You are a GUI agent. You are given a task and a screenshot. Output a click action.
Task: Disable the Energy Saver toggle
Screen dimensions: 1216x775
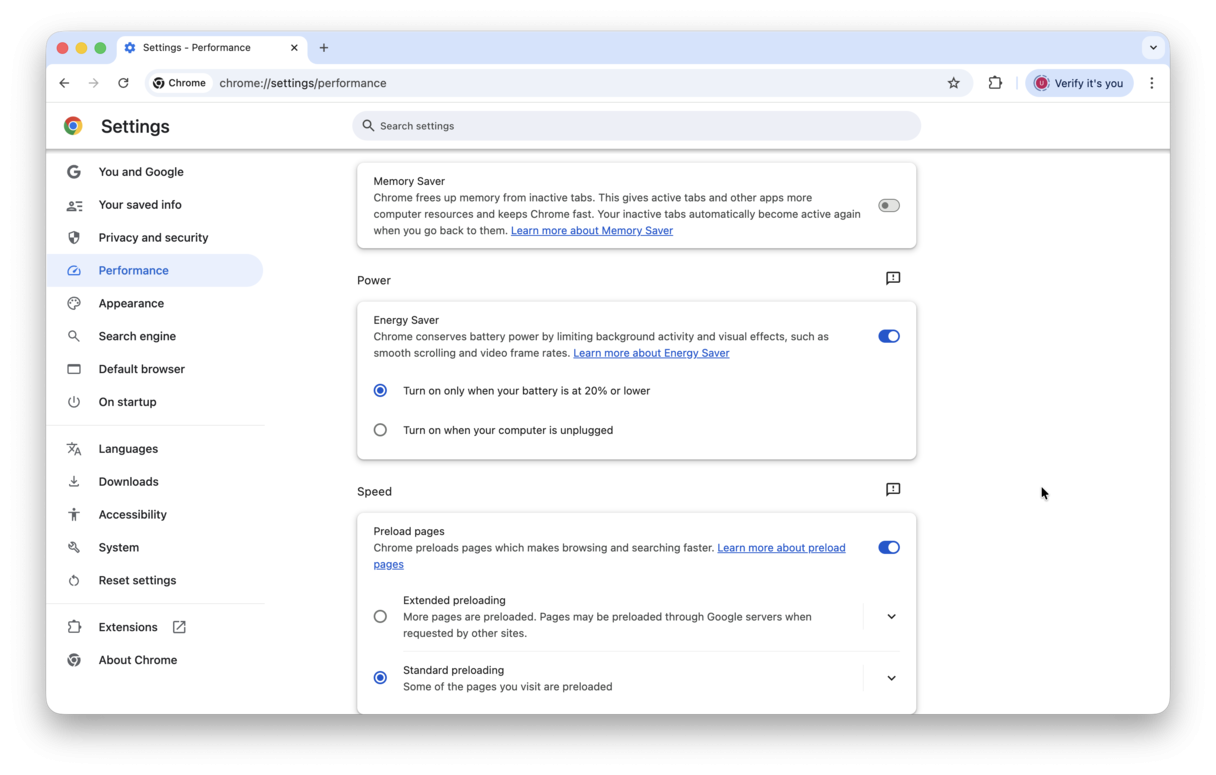pyautogui.click(x=888, y=336)
